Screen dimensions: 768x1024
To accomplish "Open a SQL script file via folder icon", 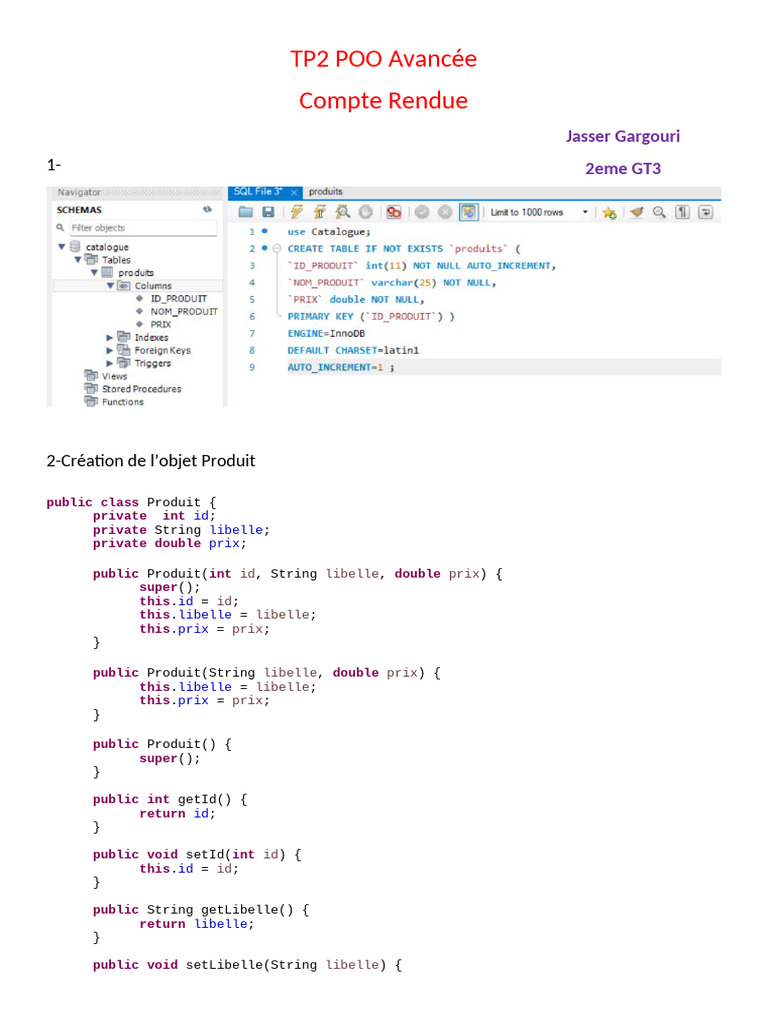I will click(x=246, y=212).
